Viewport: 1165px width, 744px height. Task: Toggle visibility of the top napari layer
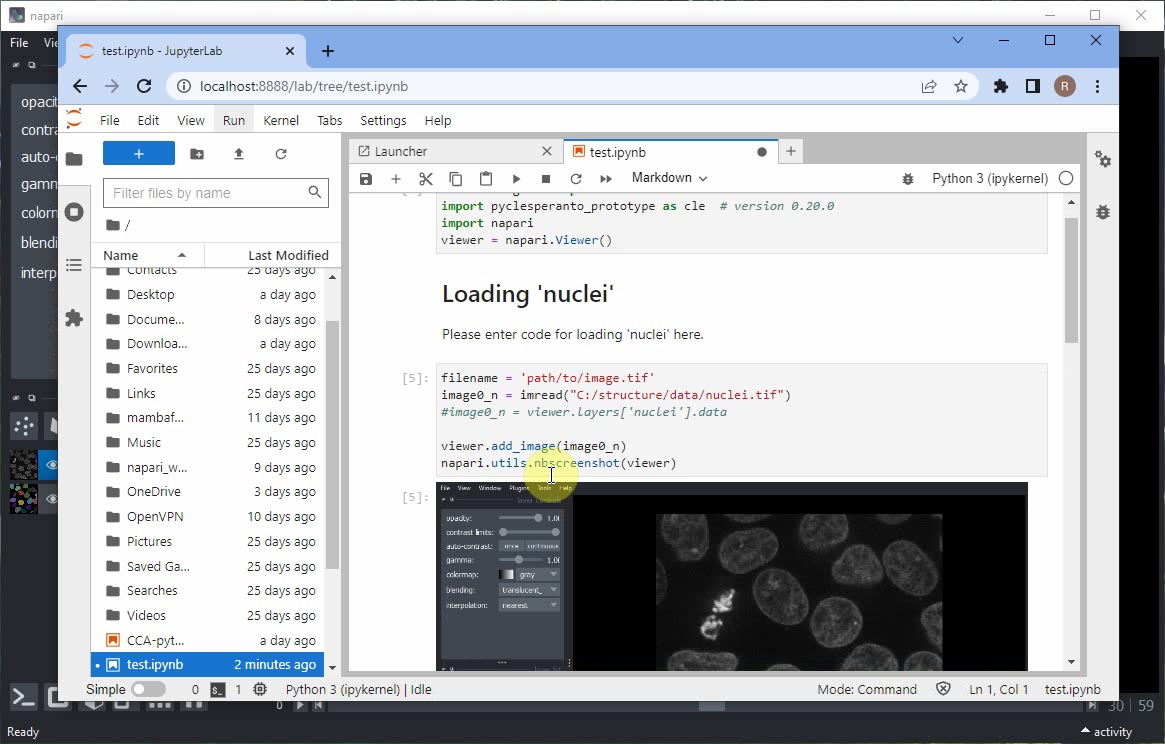51,465
